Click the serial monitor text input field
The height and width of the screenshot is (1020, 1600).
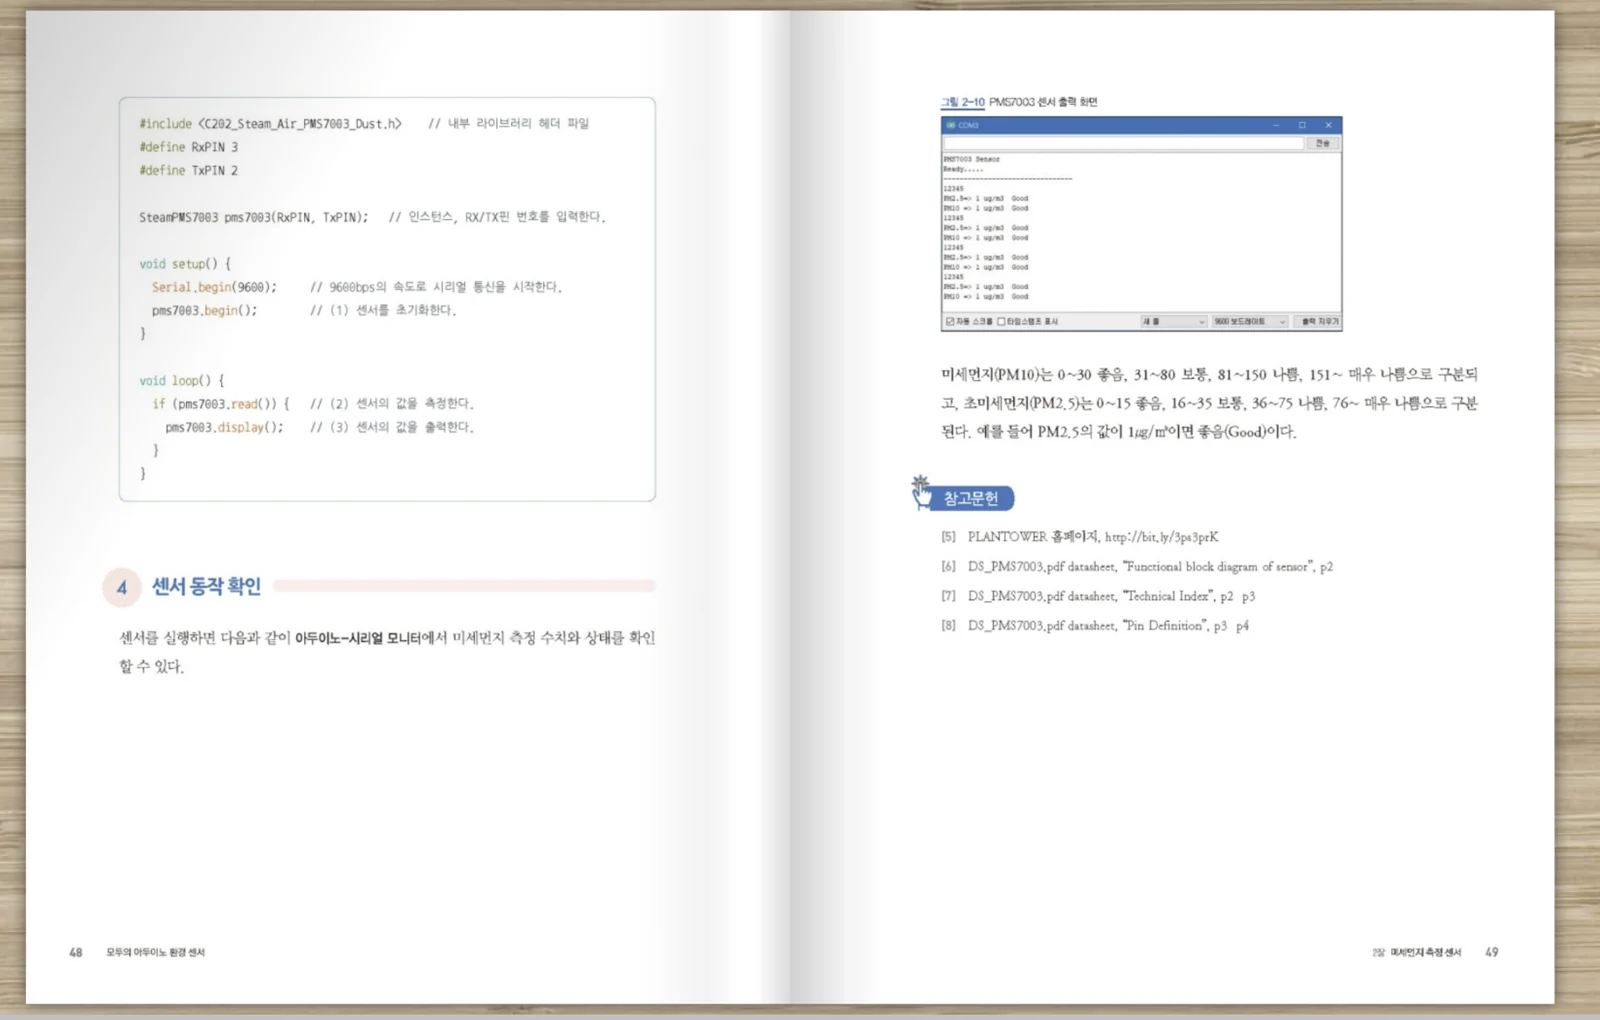(1124, 143)
